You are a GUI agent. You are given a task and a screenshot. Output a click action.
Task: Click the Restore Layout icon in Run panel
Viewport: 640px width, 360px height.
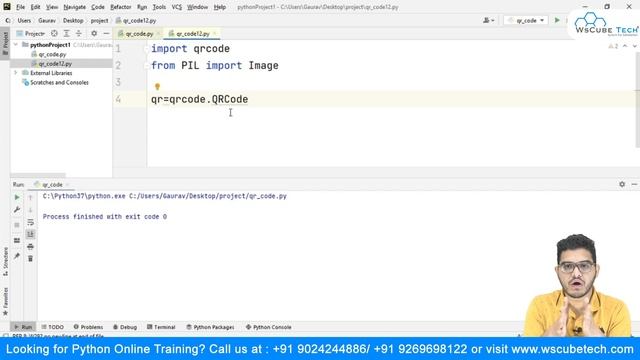click(x=17, y=240)
